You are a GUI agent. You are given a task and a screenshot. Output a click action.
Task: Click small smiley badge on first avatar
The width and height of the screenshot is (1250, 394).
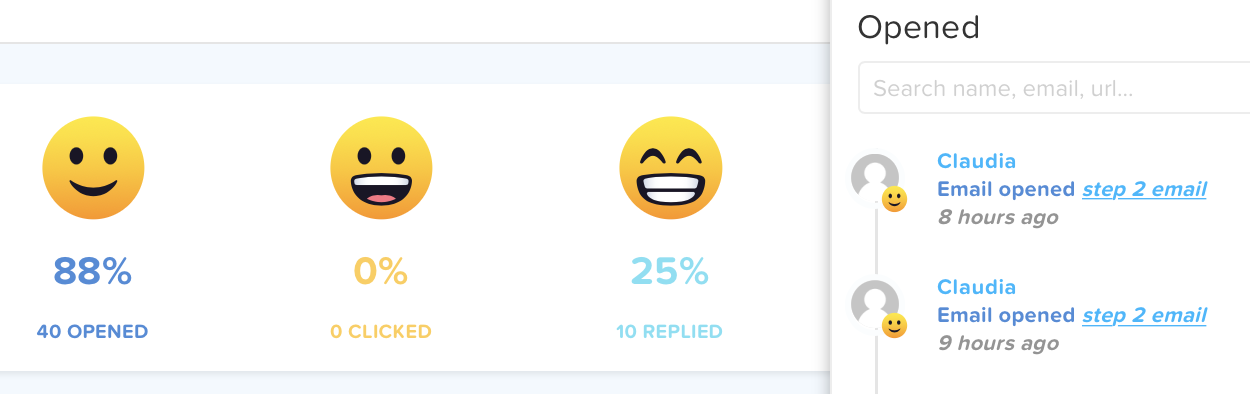[894, 199]
